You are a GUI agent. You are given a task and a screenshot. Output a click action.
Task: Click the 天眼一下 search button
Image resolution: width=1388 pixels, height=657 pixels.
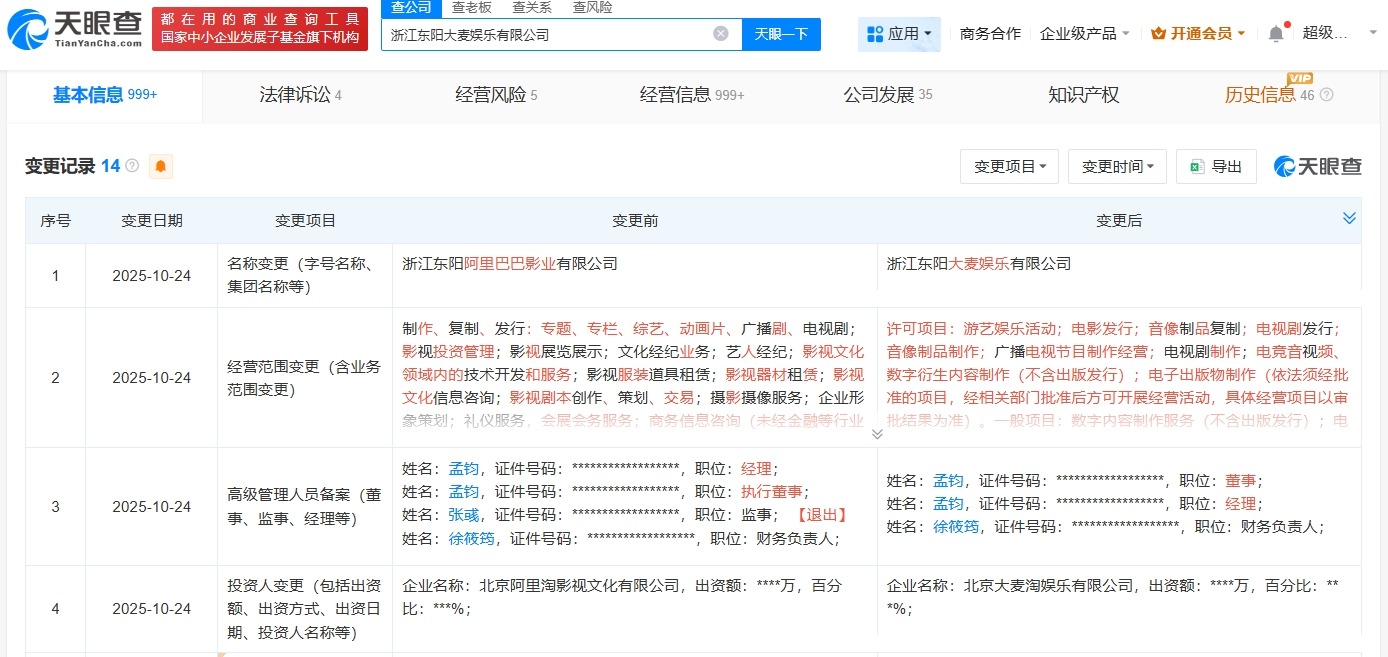point(781,33)
